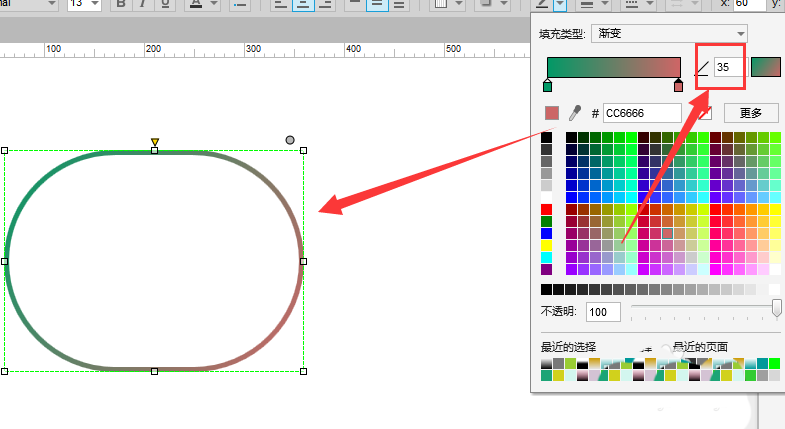
Task: Choose the yellow swatch in left column
Action: click(547, 245)
